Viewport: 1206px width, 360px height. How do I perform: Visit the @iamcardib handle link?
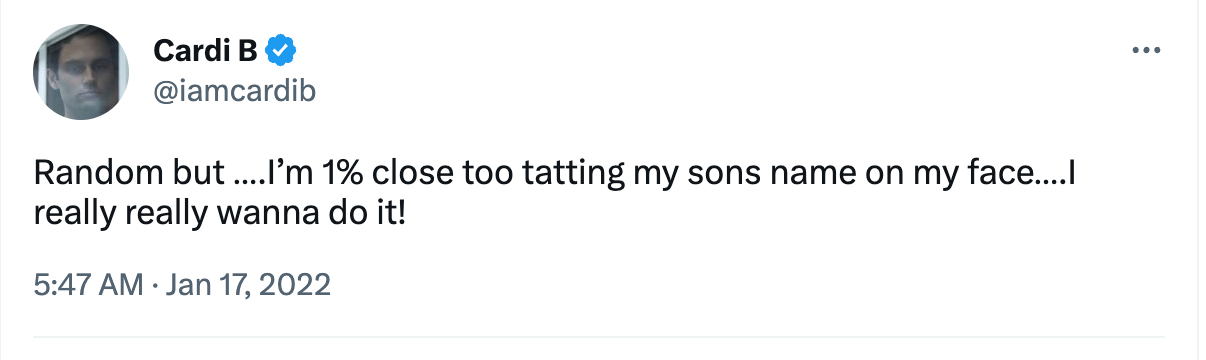234,90
